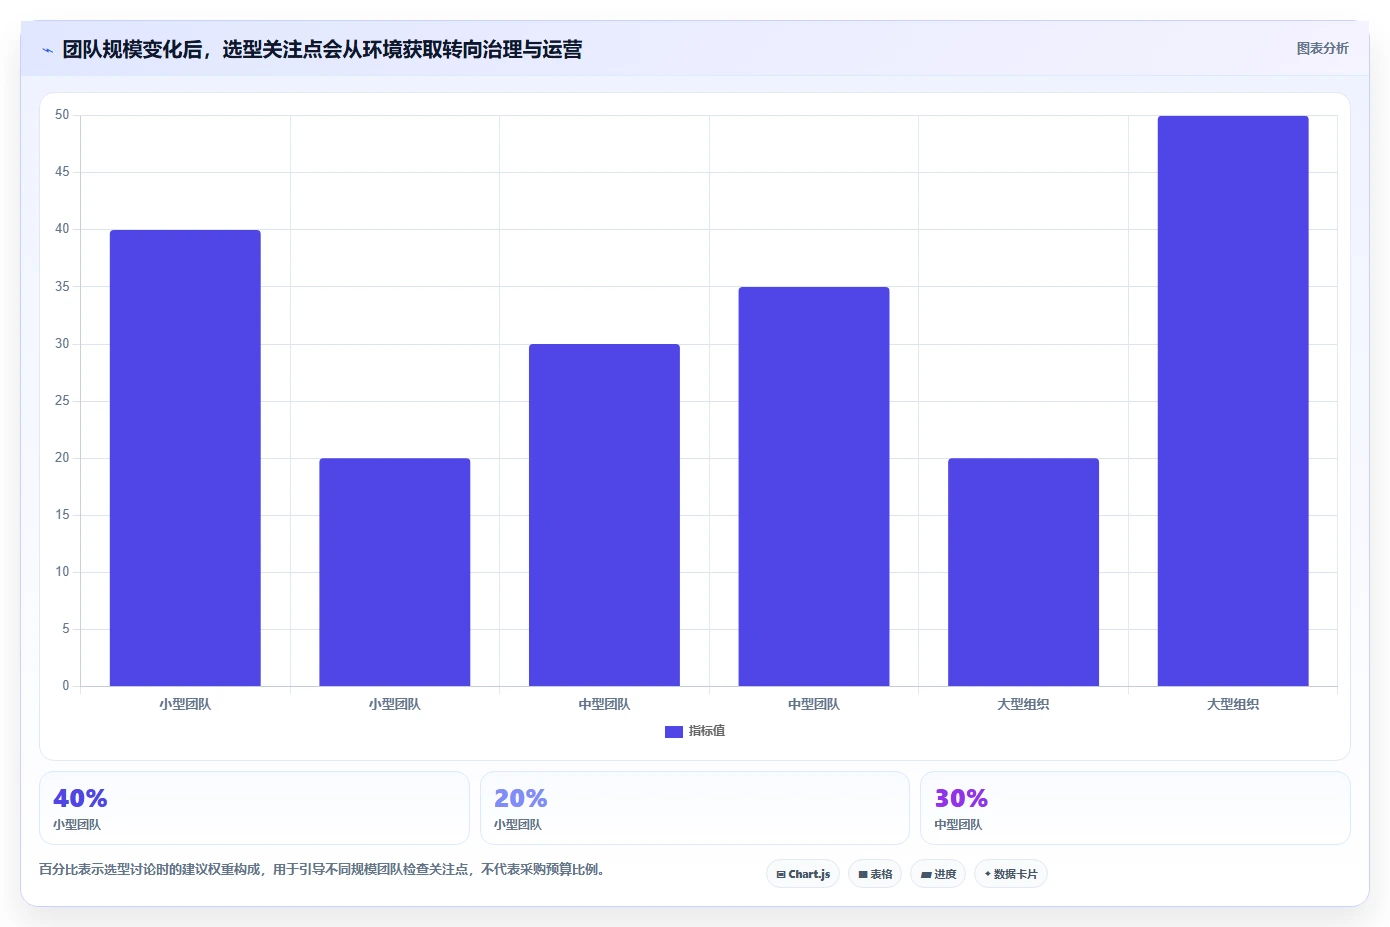Select the 进度 tag chip
This screenshot has height=927, width=1390.
point(938,874)
